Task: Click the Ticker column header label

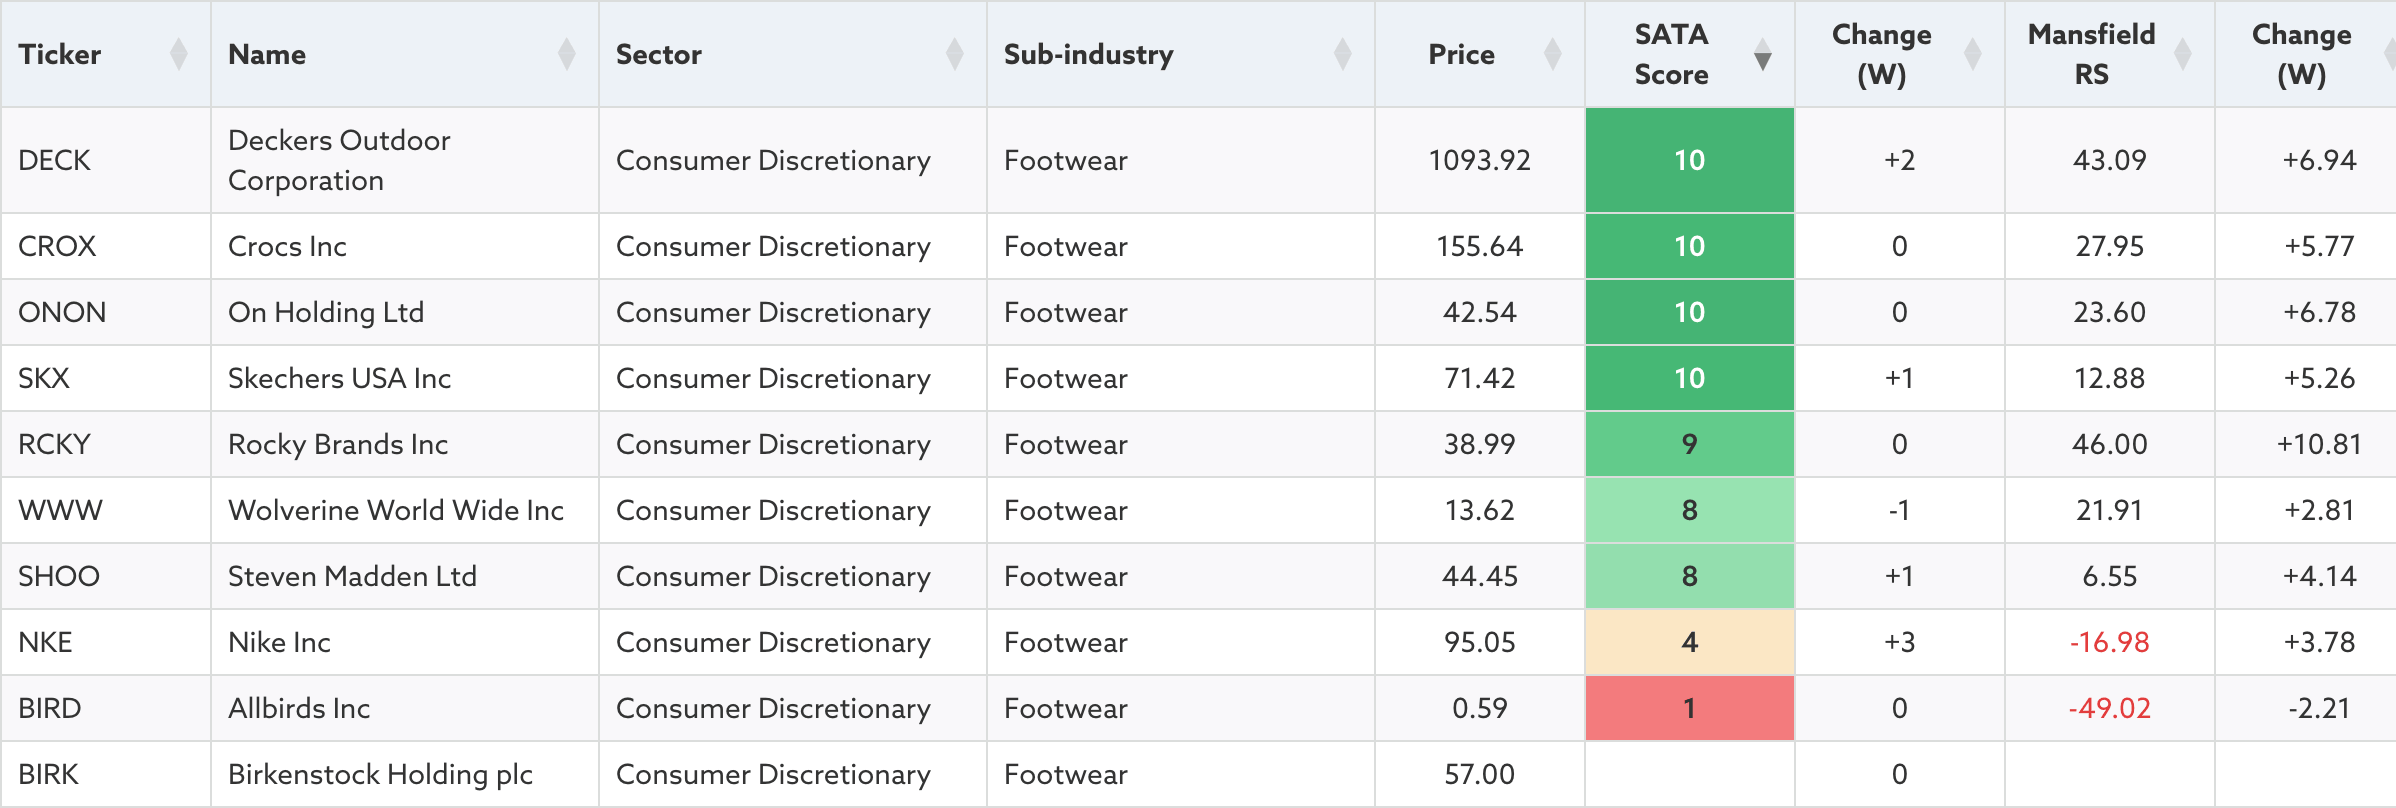Action: [x=60, y=54]
